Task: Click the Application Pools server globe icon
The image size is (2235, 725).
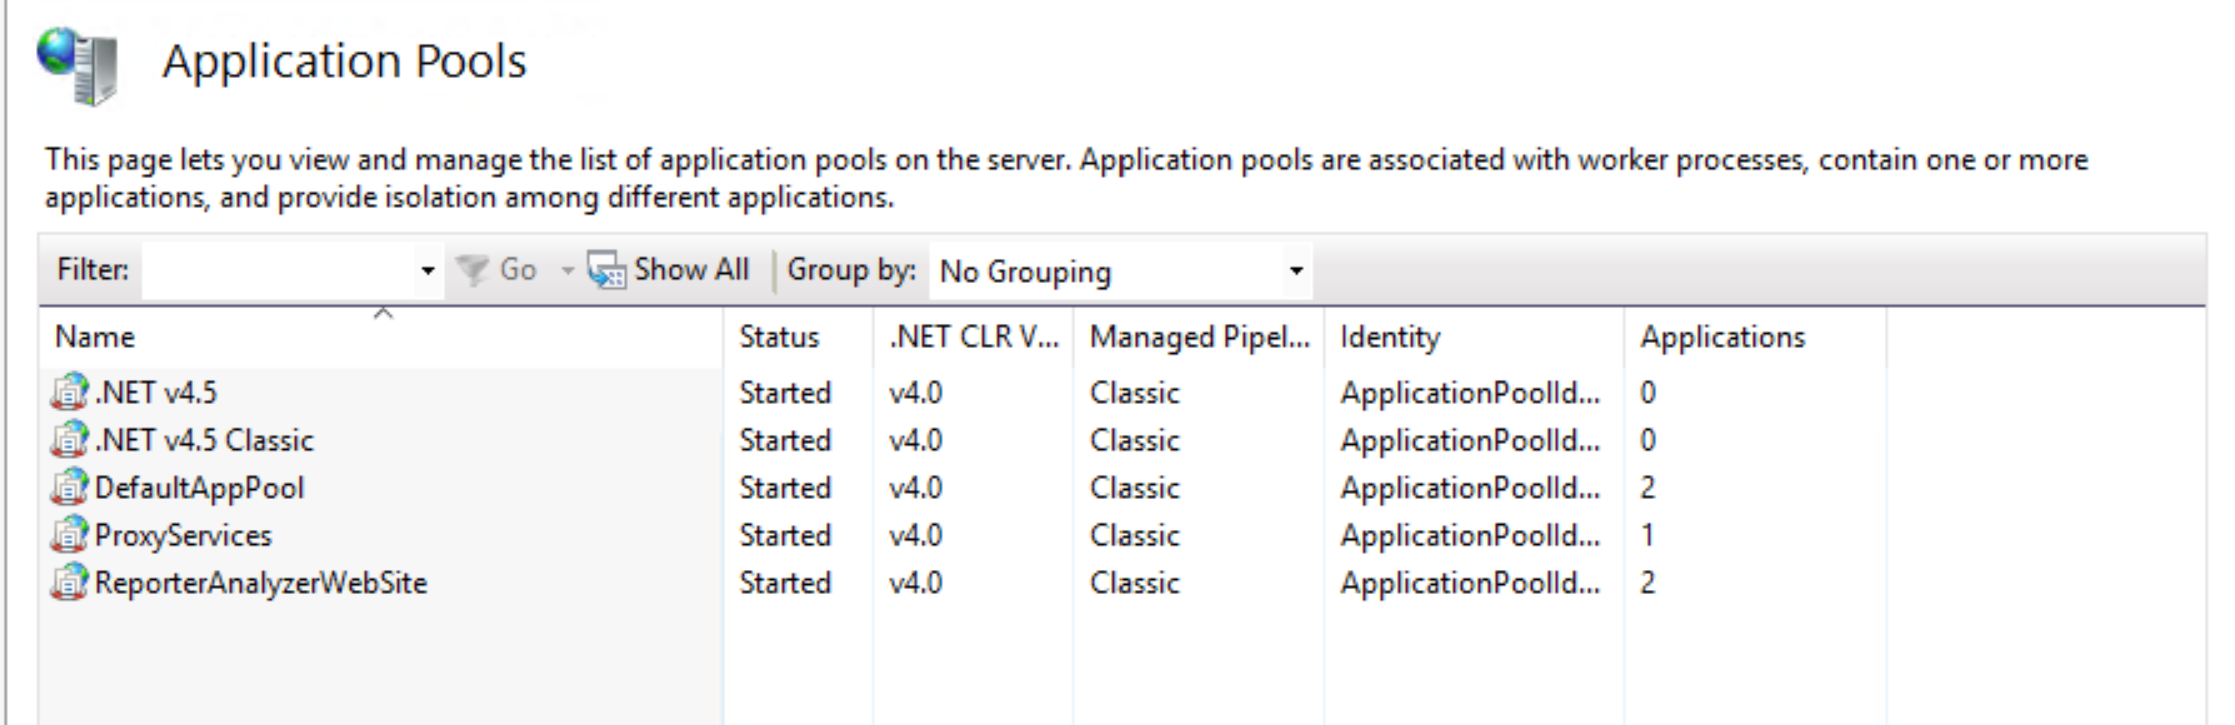Action: [78, 66]
